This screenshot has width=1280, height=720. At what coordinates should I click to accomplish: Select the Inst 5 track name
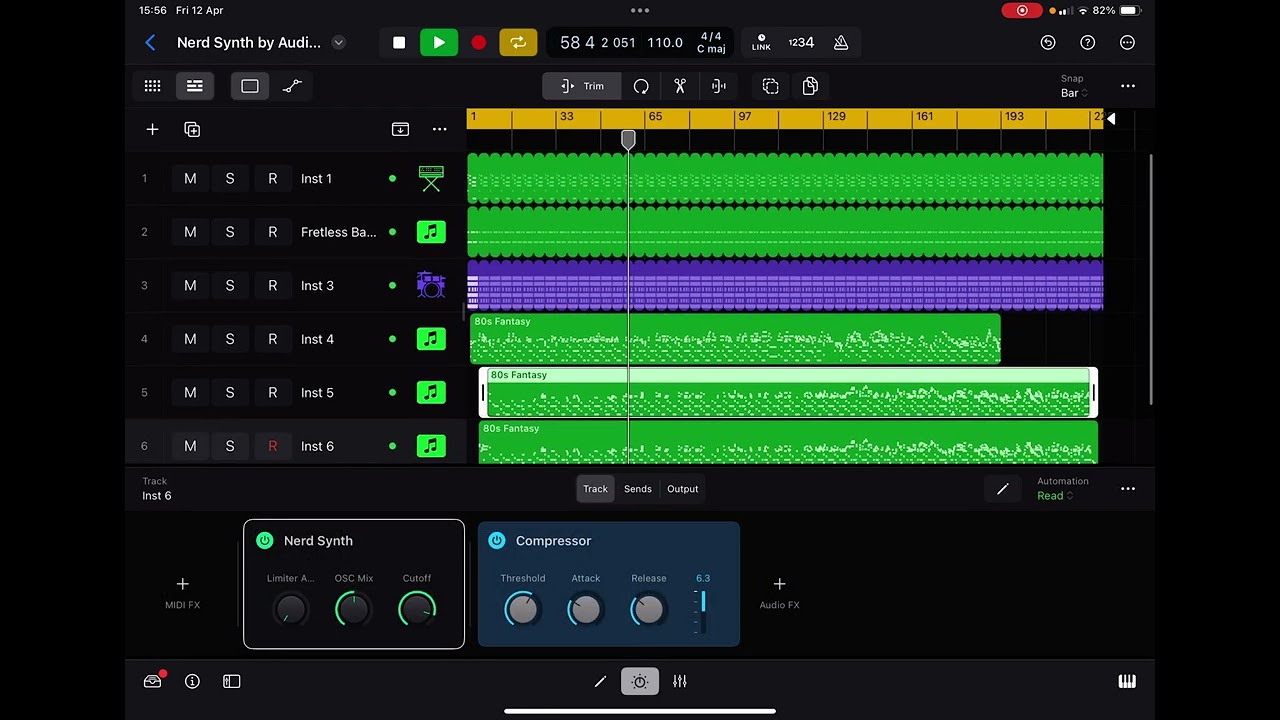(x=317, y=392)
